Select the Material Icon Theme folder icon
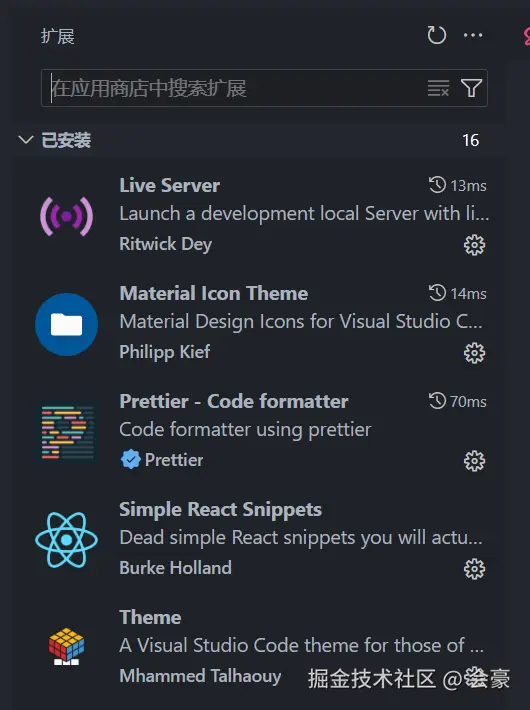 tap(67, 324)
